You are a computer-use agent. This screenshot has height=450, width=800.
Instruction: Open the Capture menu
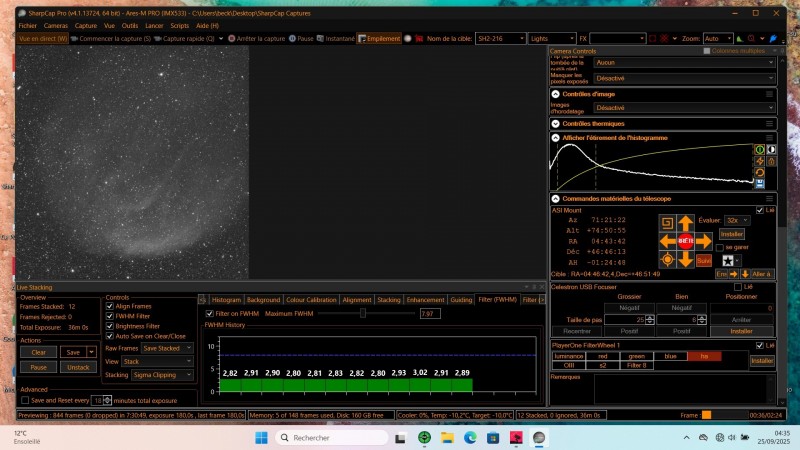pyautogui.click(x=85, y=26)
